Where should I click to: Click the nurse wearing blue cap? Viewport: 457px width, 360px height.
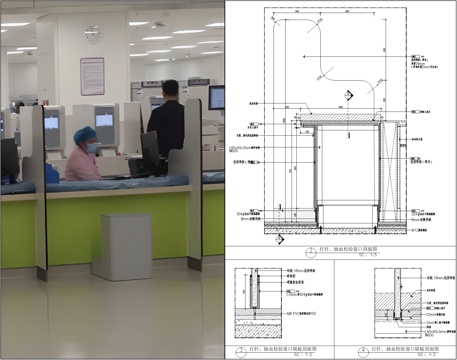point(82,154)
